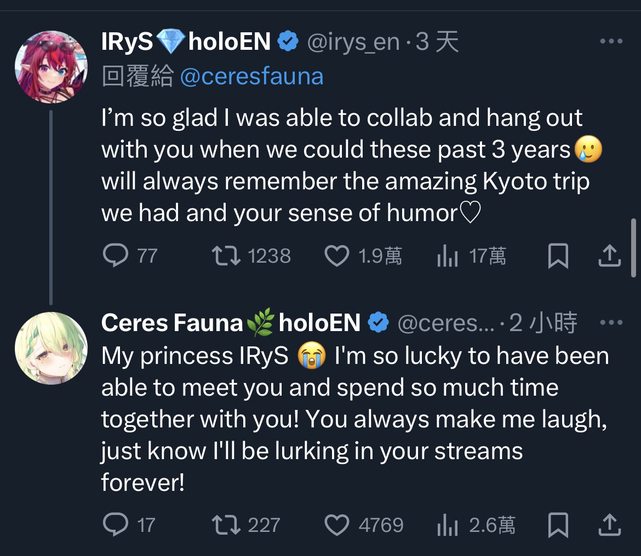View analytics on Ceres Fauna tweet
This screenshot has height=556, width=641.
pyautogui.click(x=447, y=524)
